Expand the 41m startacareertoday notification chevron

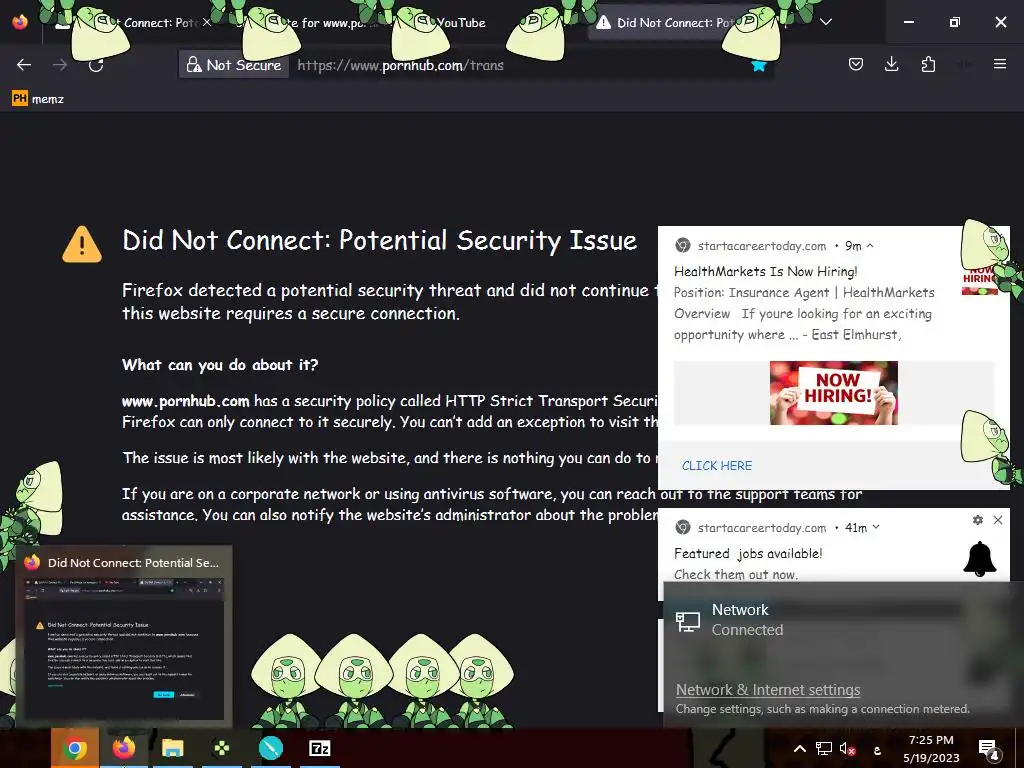tap(876, 527)
